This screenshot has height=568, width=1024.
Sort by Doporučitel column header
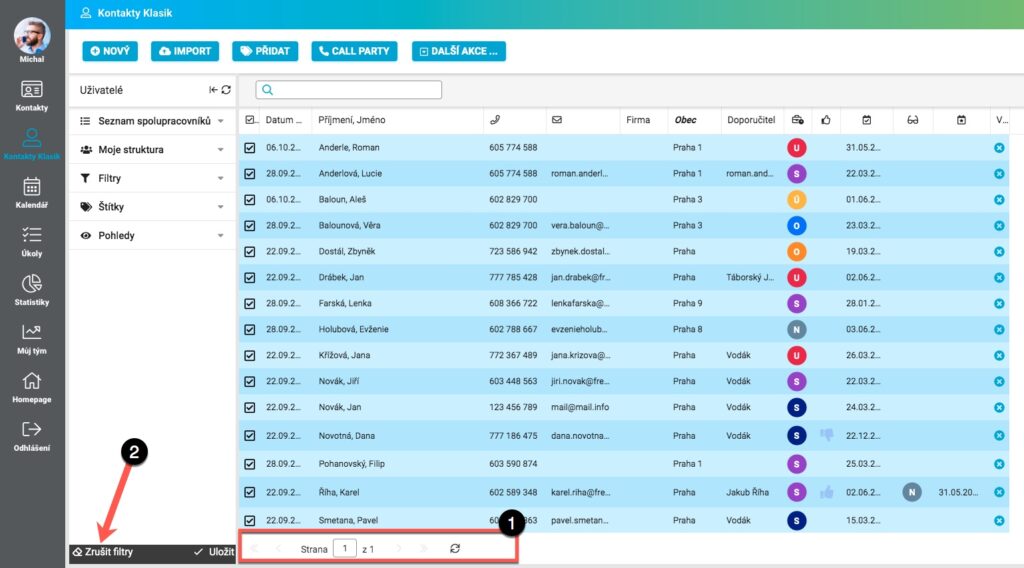pos(751,120)
